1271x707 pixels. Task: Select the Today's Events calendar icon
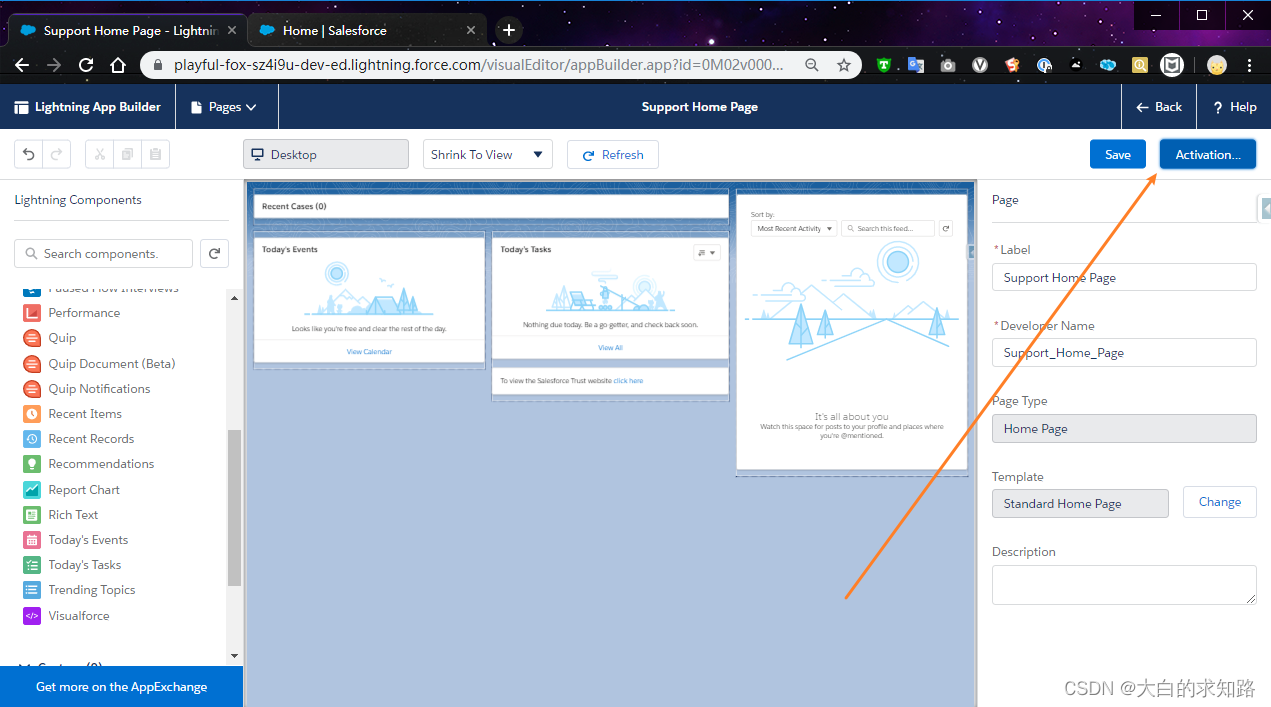click(32, 540)
